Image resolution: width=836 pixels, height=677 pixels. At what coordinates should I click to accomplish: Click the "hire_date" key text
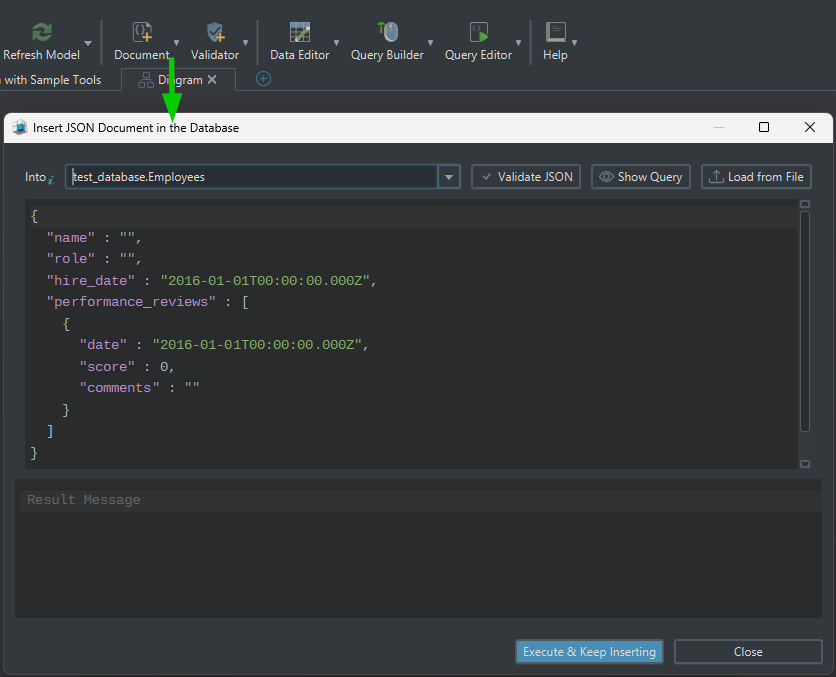pos(91,281)
